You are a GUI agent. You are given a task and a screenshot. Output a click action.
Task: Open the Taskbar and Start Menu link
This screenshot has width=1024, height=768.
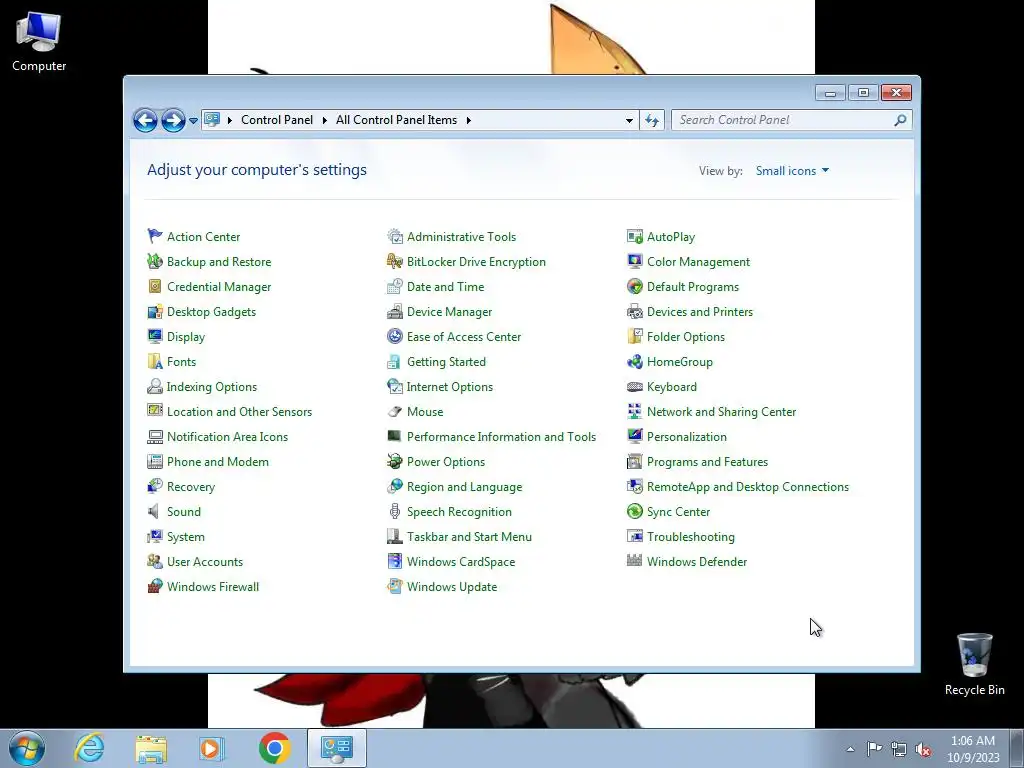470,537
